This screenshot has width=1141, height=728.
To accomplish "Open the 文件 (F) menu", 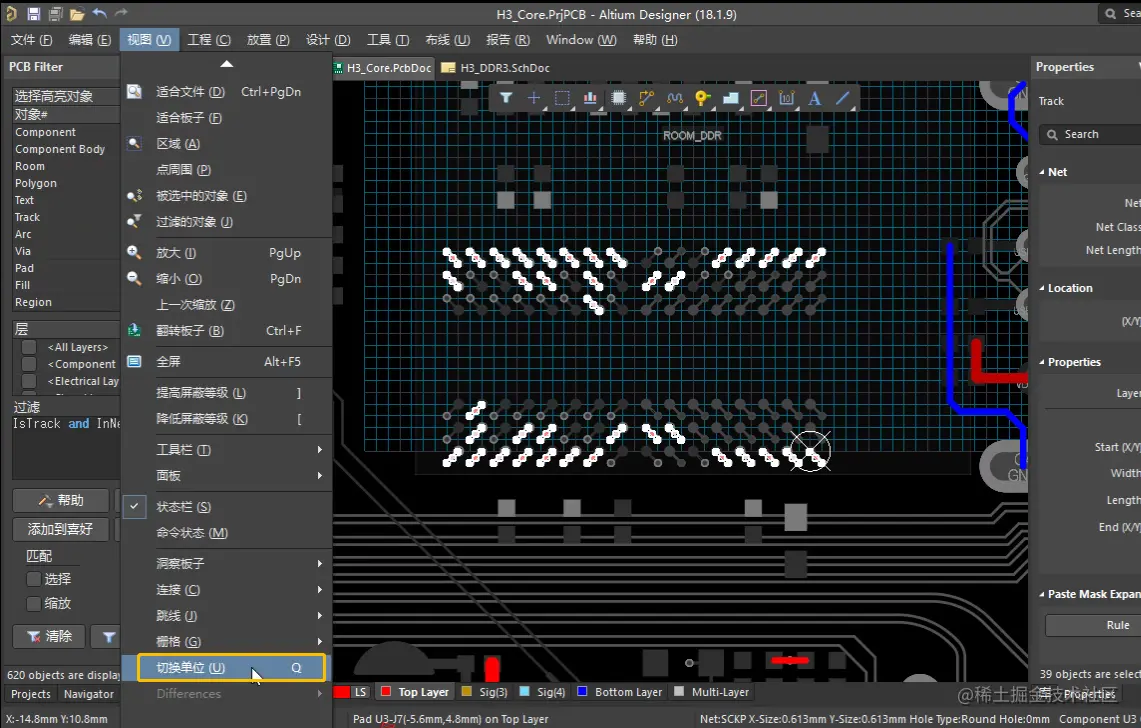I will tap(31, 40).
